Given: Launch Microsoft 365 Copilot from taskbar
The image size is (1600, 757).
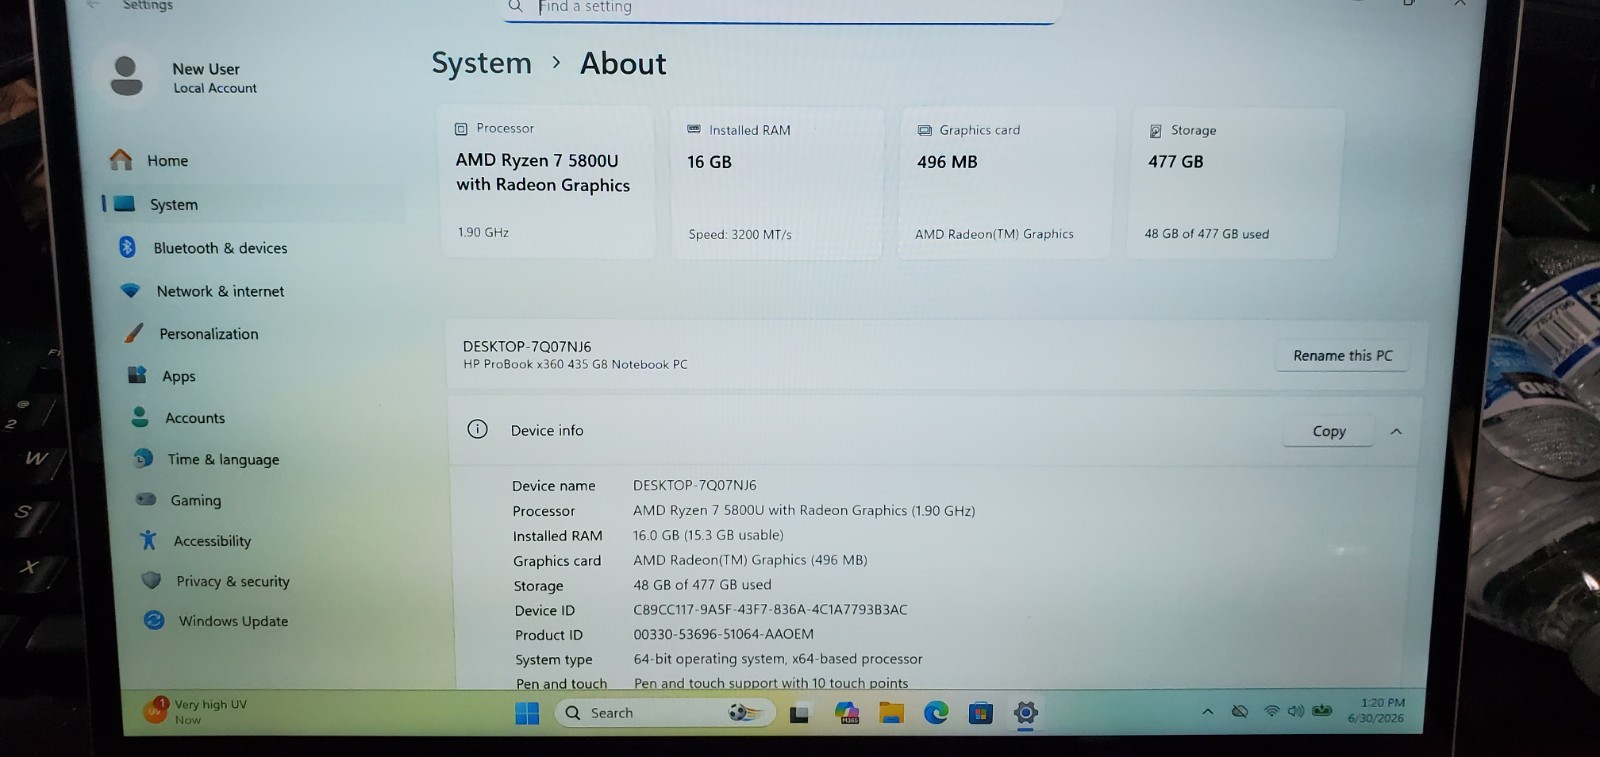Looking at the screenshot, I should (x=847, y=713).
